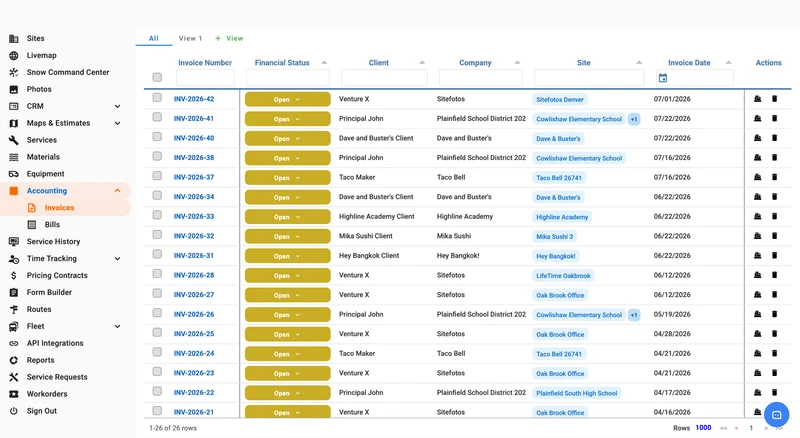Open Snow Command Center snowflake icon
The width and height of the screenshot is (800, 438).
click(14, 72)
